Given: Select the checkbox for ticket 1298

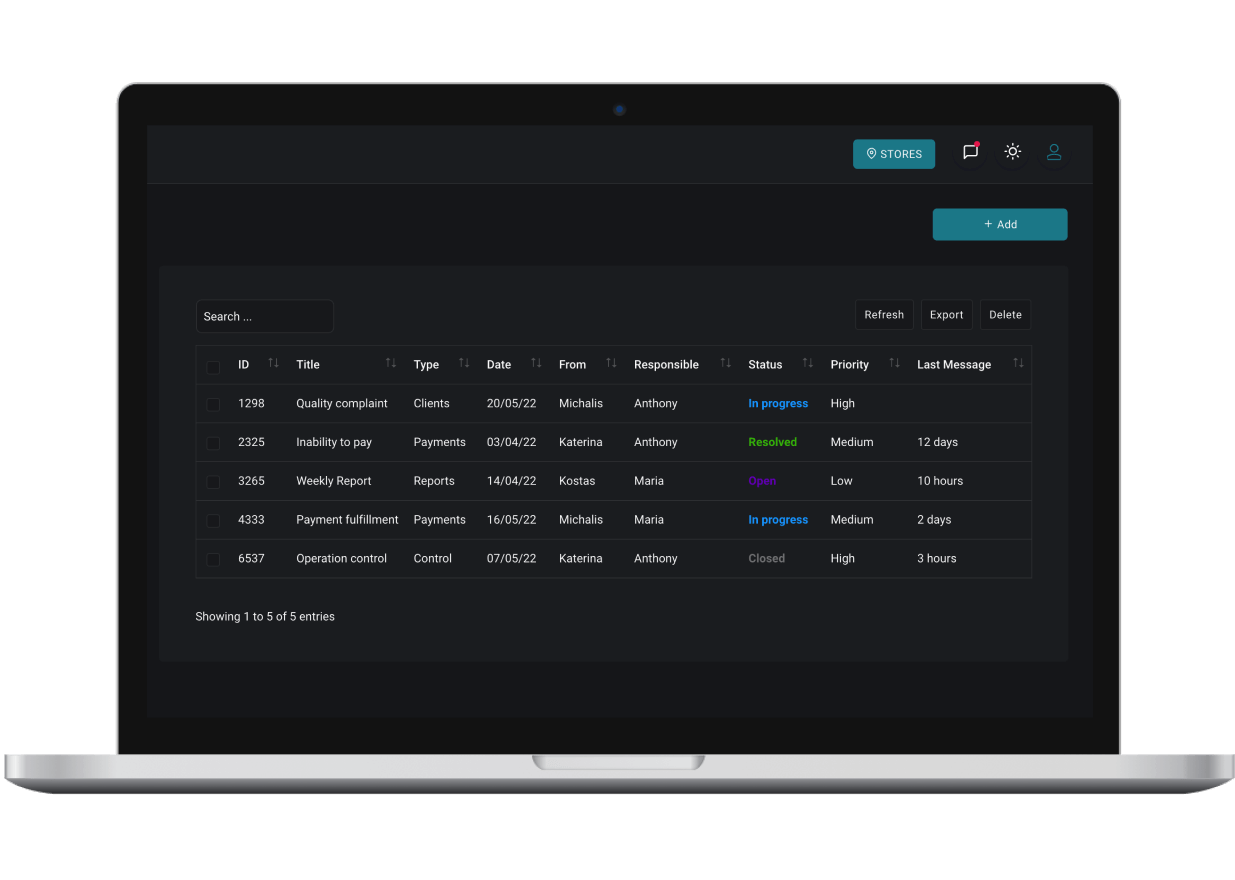Looking at the screenshot, I should pos(213,405).
